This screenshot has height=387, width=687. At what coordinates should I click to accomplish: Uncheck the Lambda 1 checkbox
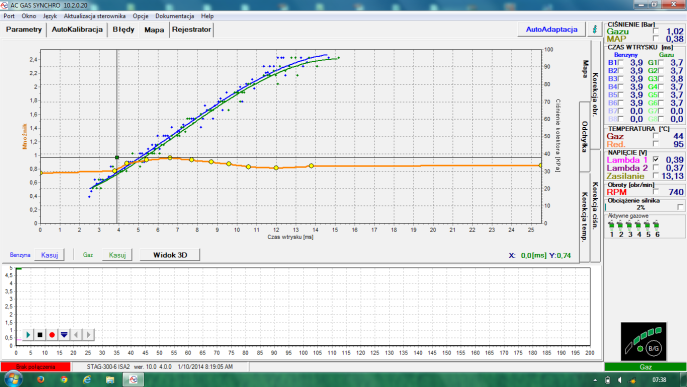[x=656, y=160]
